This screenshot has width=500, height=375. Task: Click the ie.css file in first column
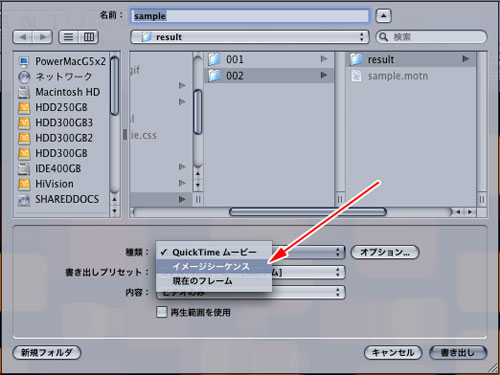click(x=143, y=135)
